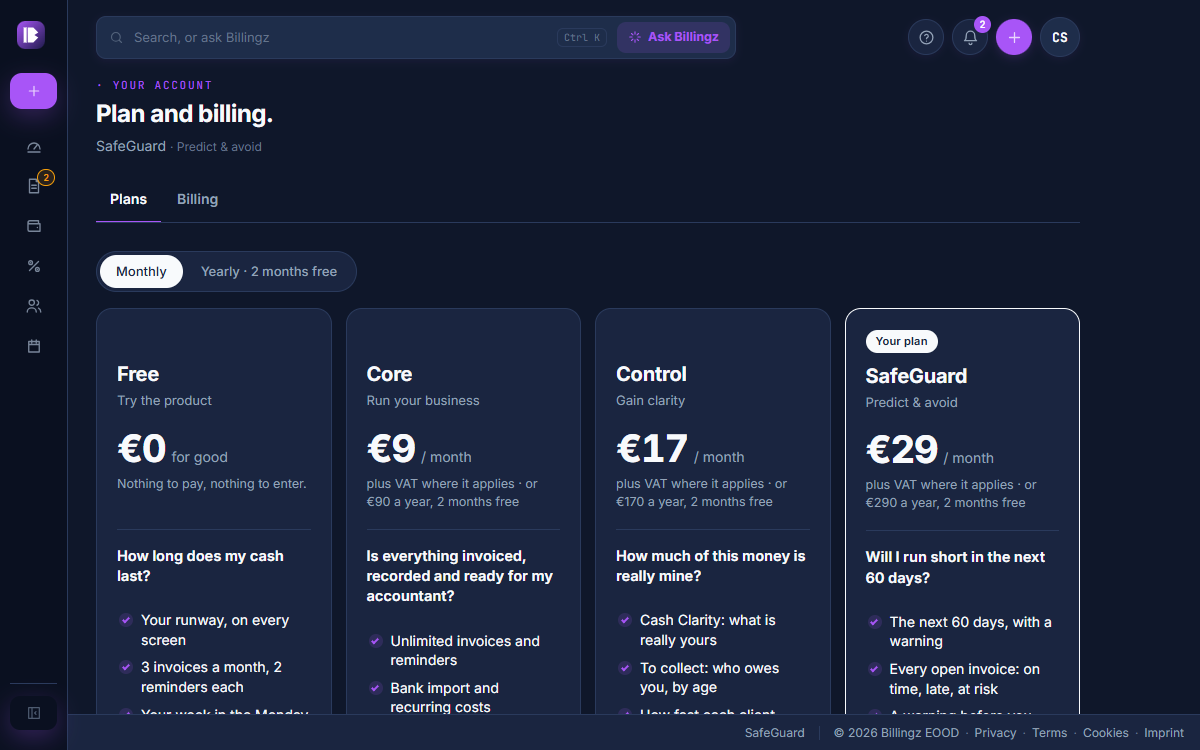Click checkmark beside Your runway, on every screen
Screen dimensions: 1200x750
(x=126, y=620)
